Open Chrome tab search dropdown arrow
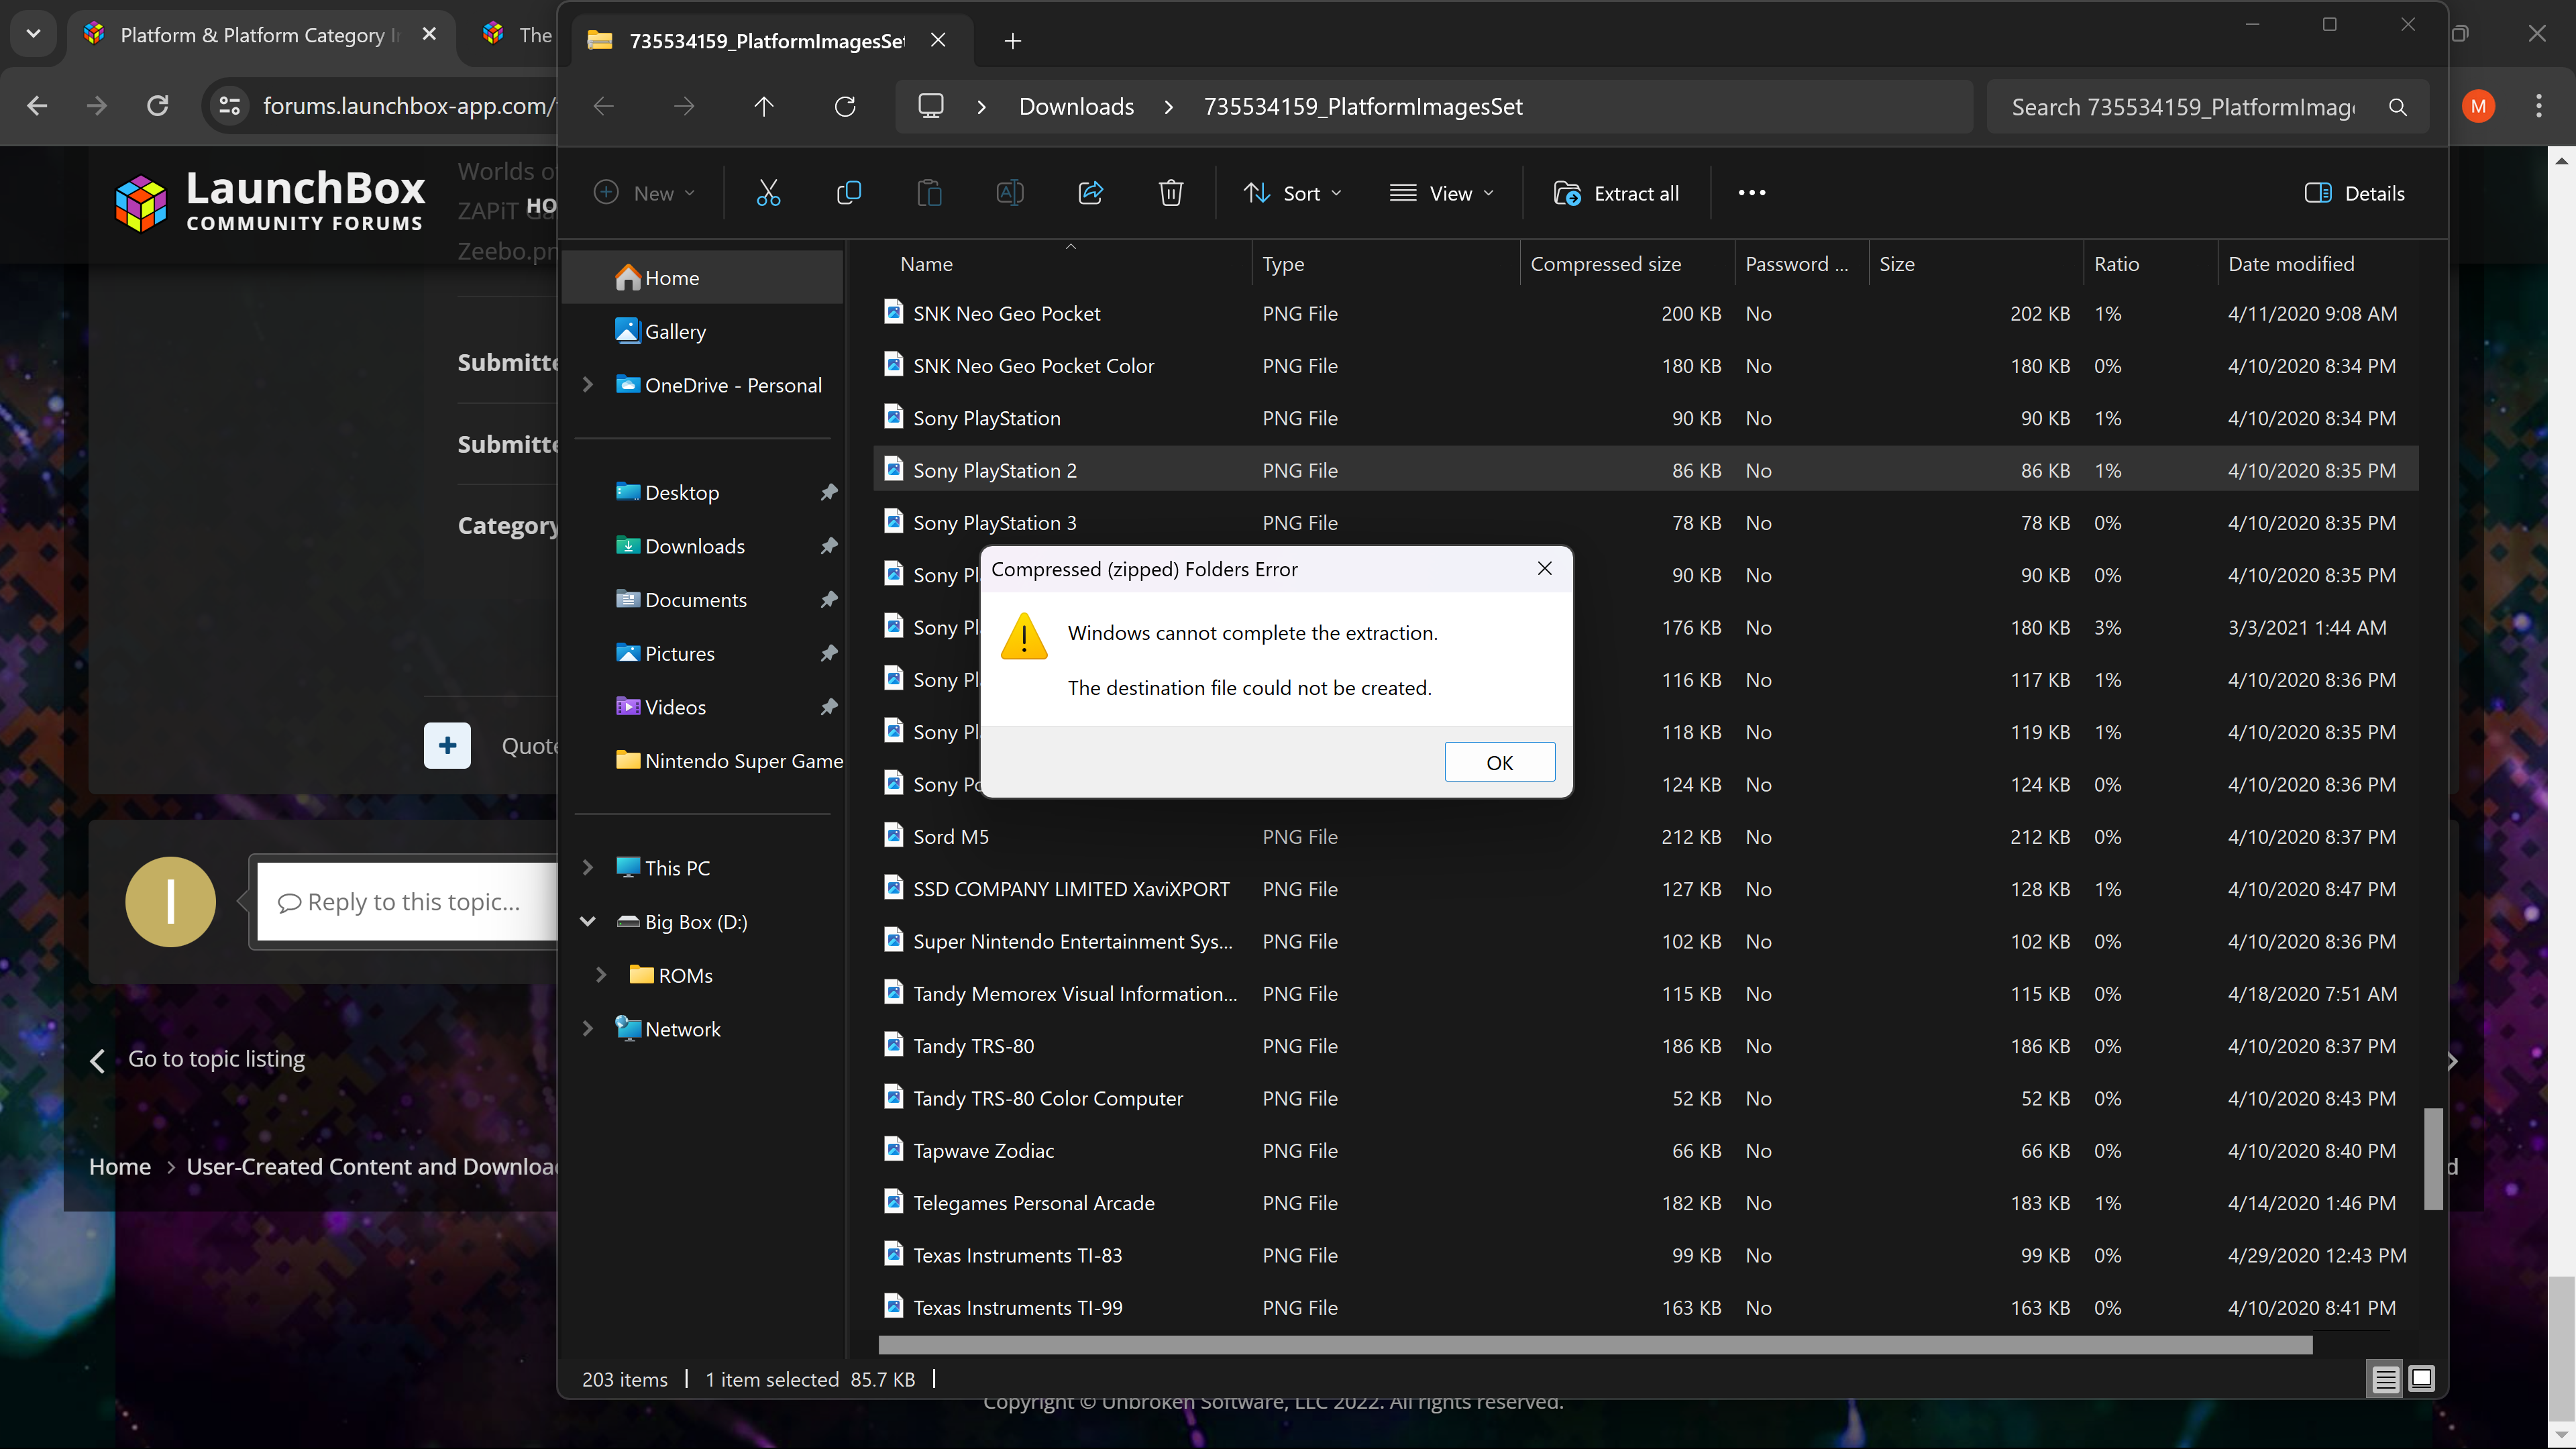The width and height of the screenshot is (2576, 1449). (34, 34)
